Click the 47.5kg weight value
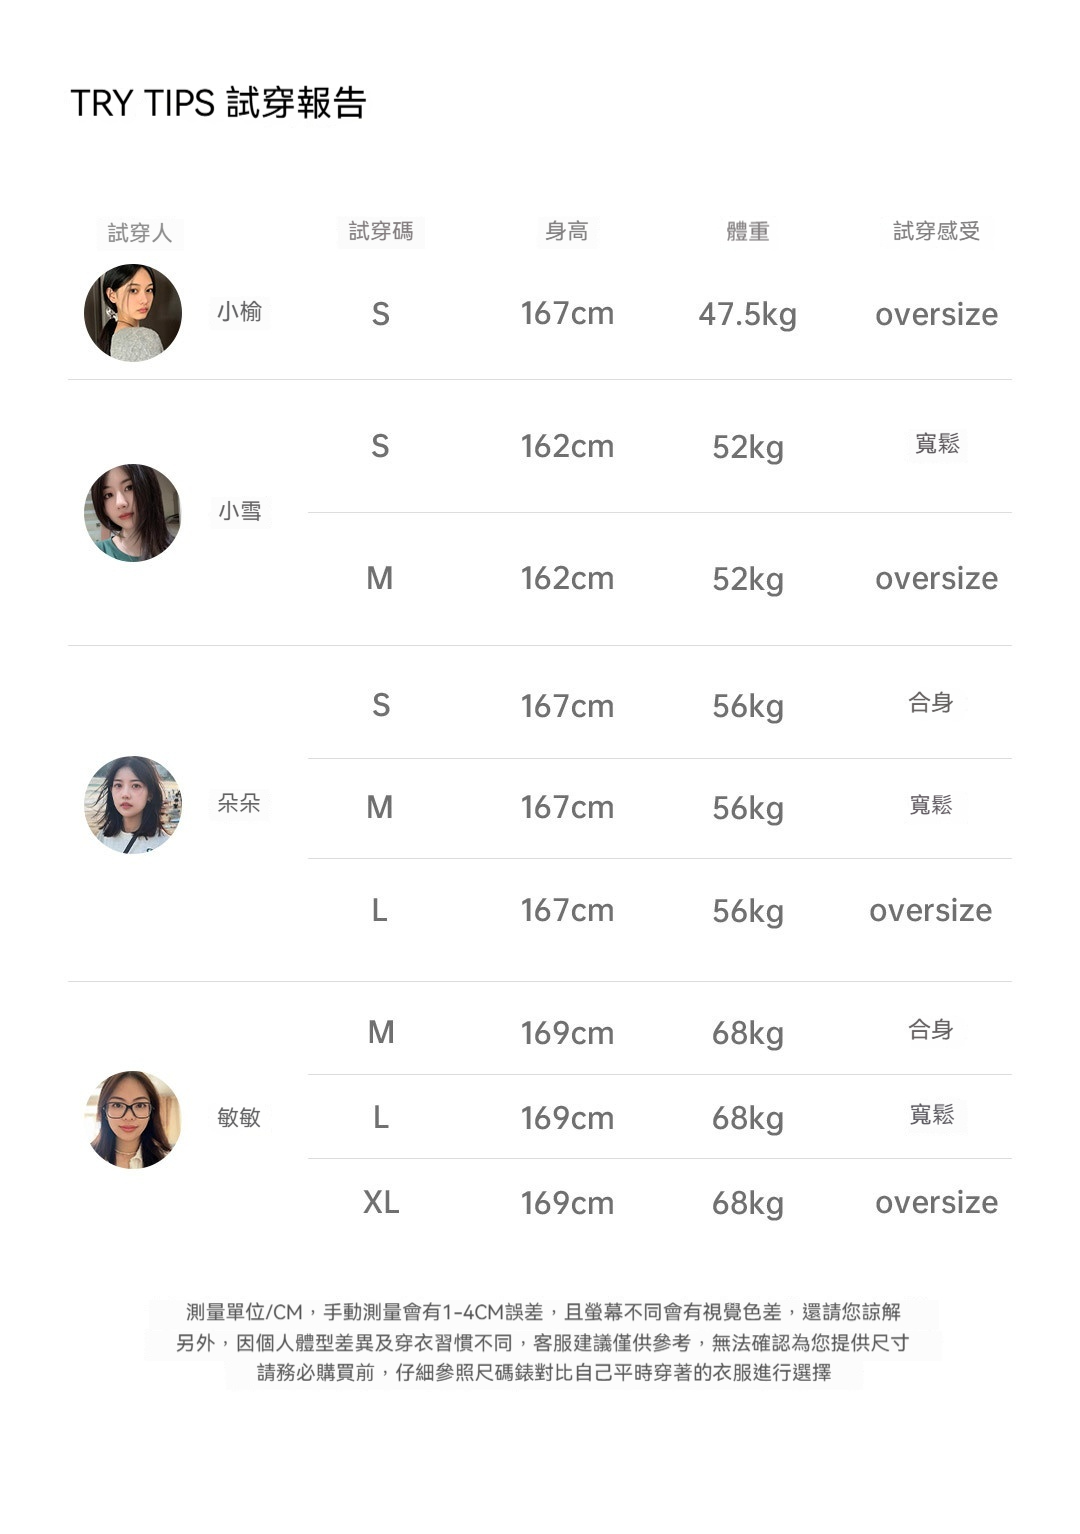Image resolution: width=1080 pixels, height=1534 pixels. 747,315
